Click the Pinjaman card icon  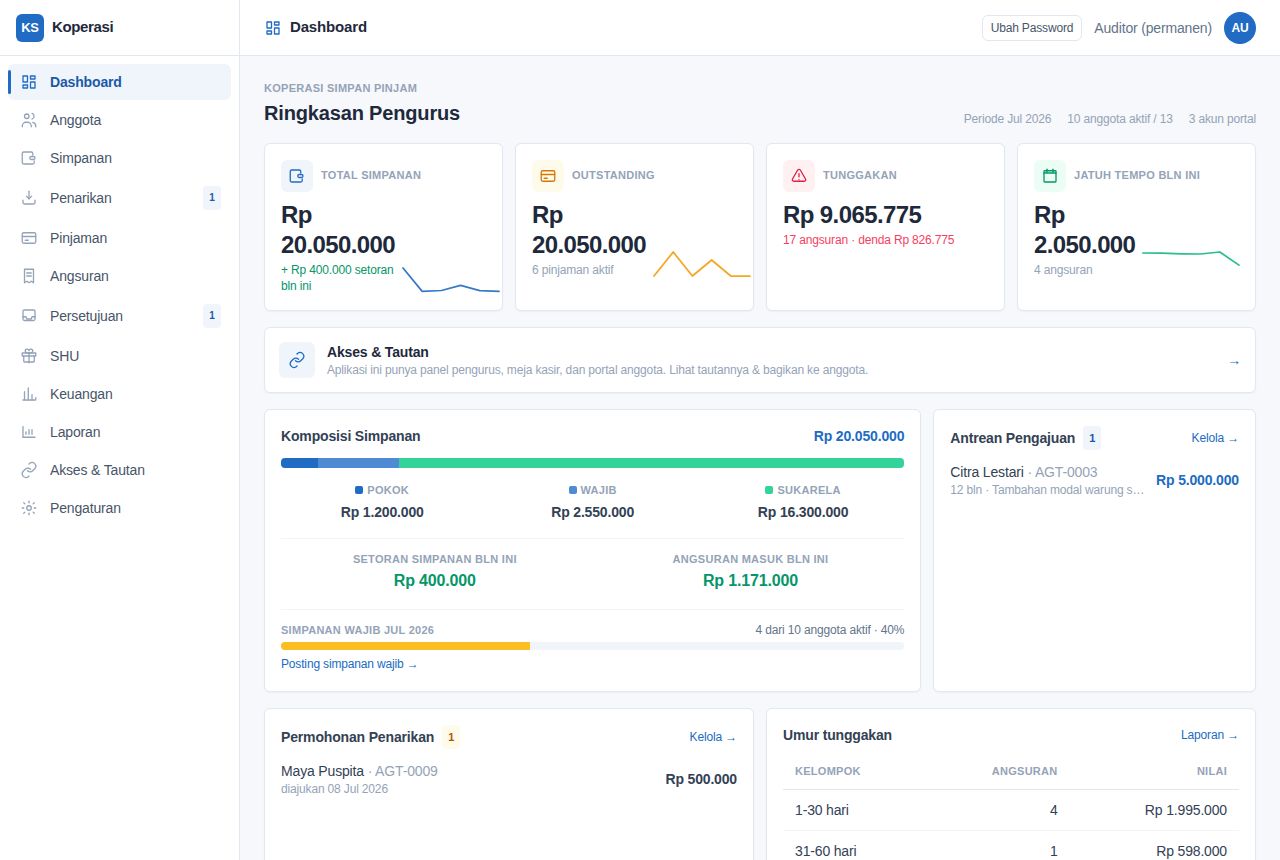(29, 238)
